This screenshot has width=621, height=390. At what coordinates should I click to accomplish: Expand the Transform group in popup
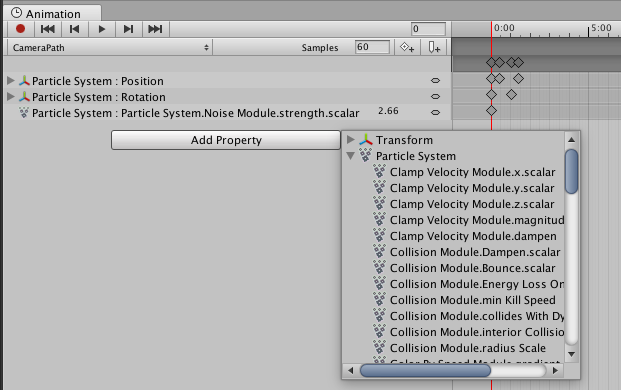click(351, 140)
